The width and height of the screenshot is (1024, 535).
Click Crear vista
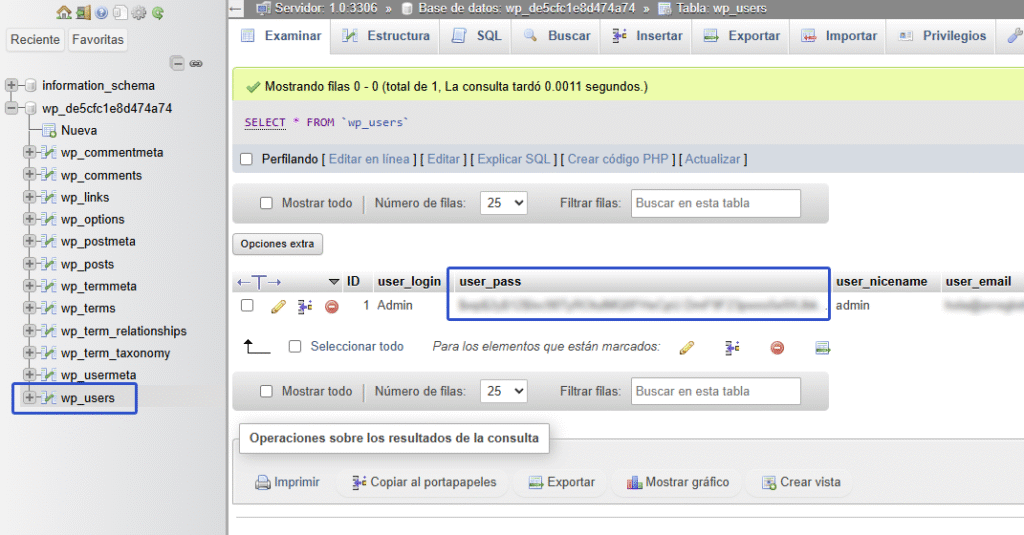(801, 482)
